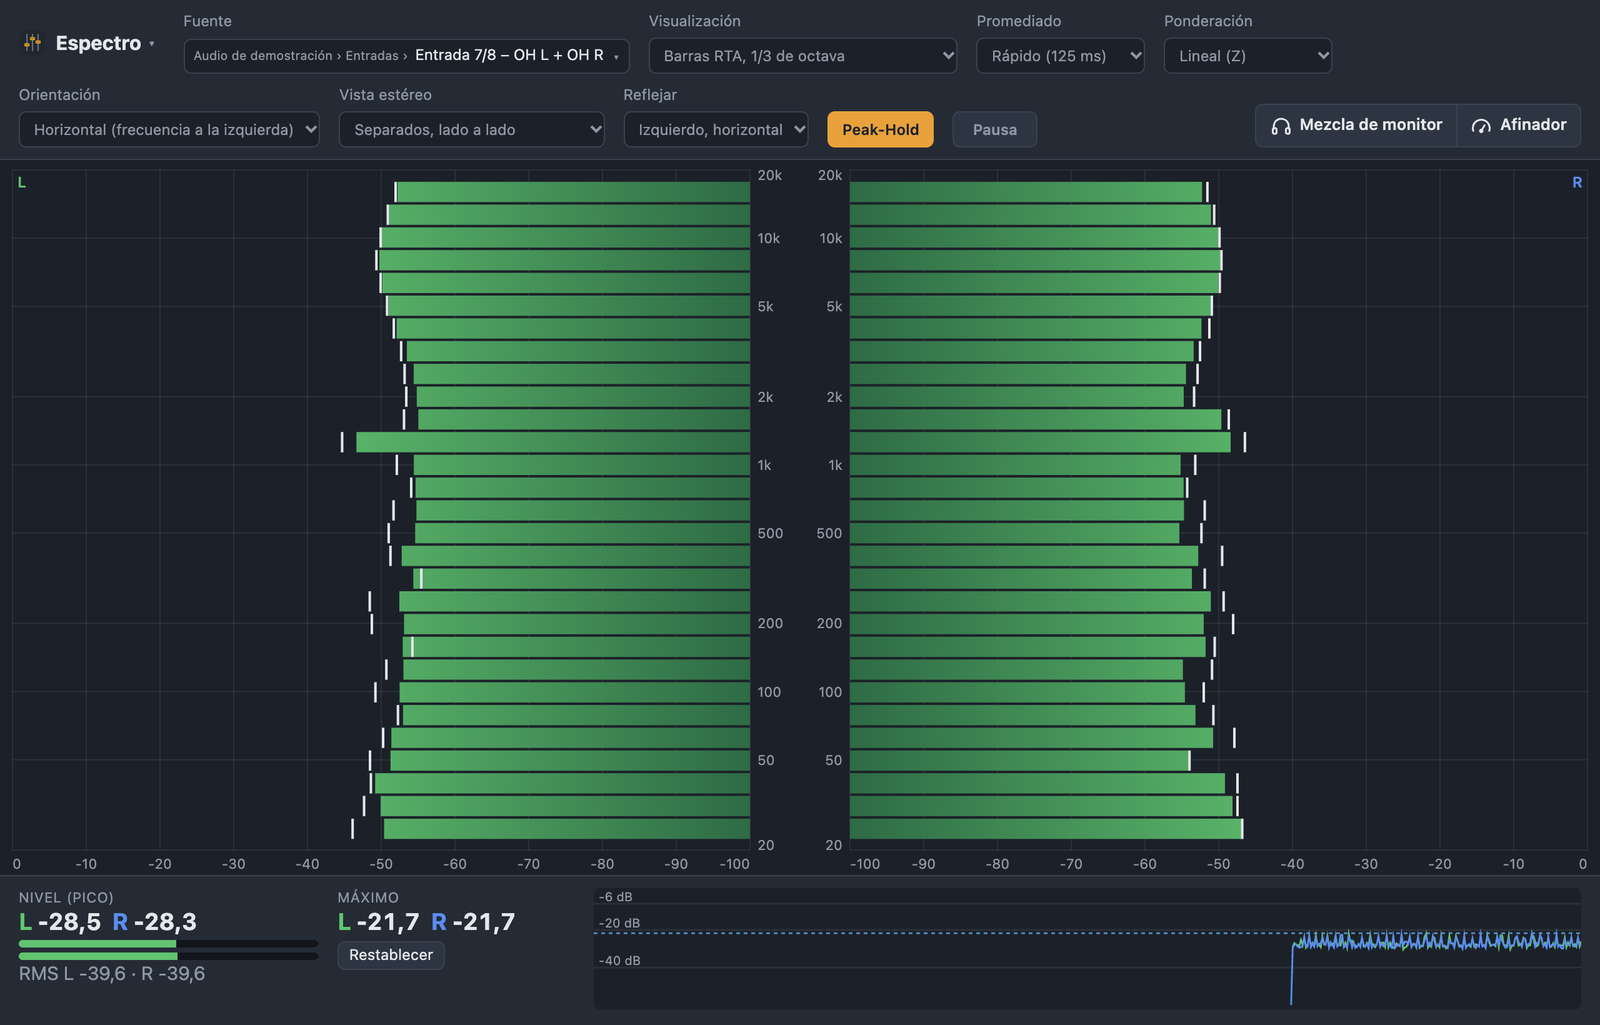Click the L channel label in spectrum
1600x1025 pixels.
pyautogui.click(x=22, y=183)
